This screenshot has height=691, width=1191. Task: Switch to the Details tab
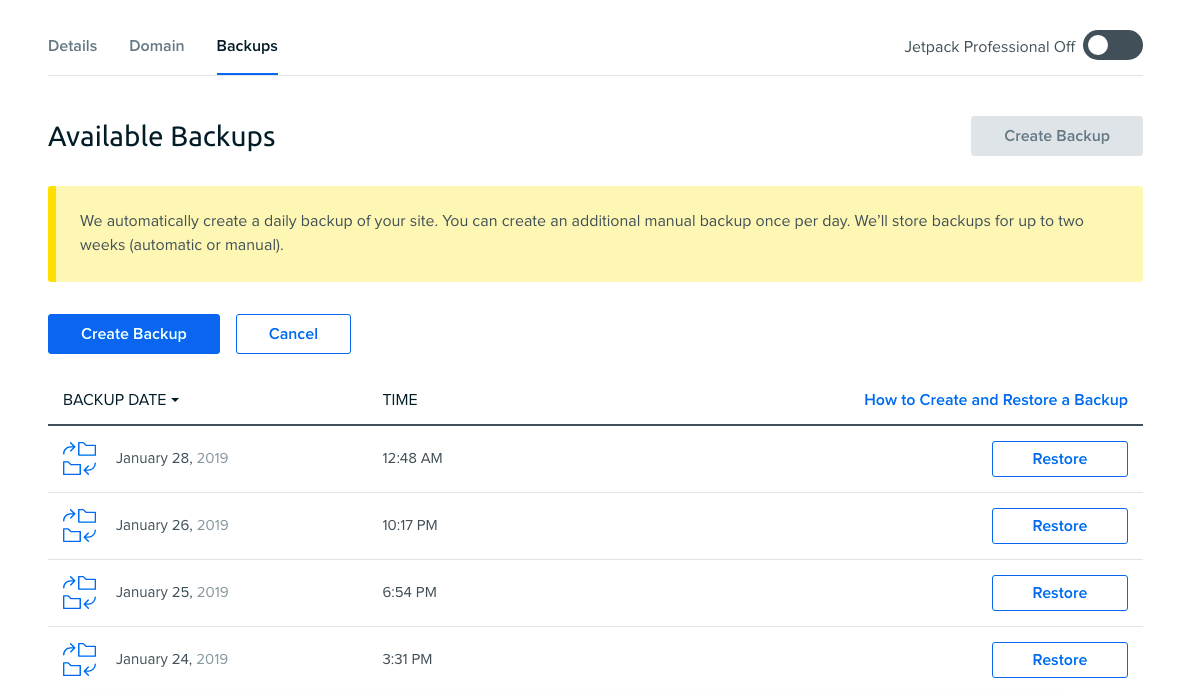pyautogui.click(x=72, y=46)
